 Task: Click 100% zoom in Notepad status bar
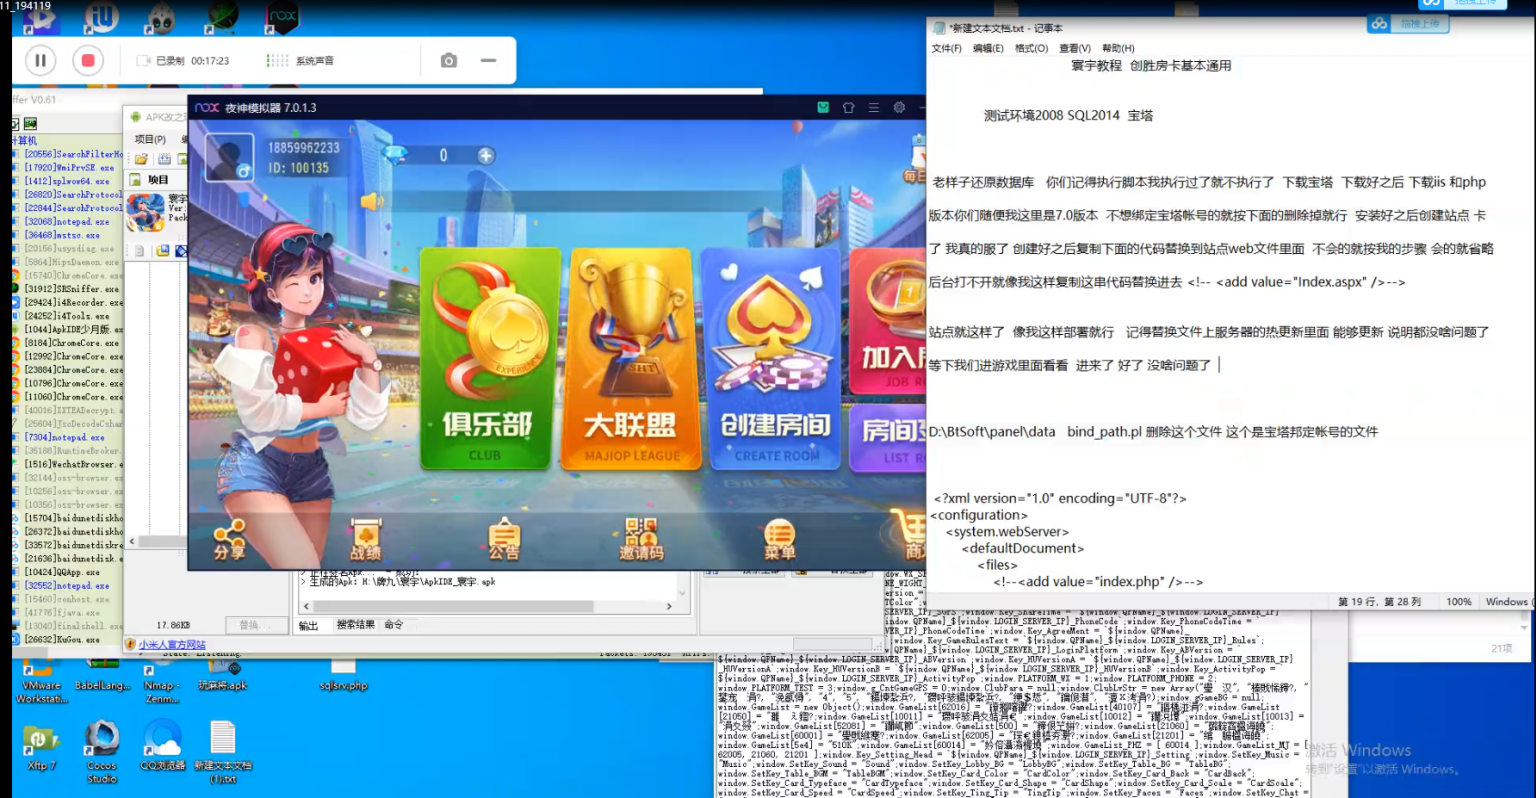pos(1459,602)
